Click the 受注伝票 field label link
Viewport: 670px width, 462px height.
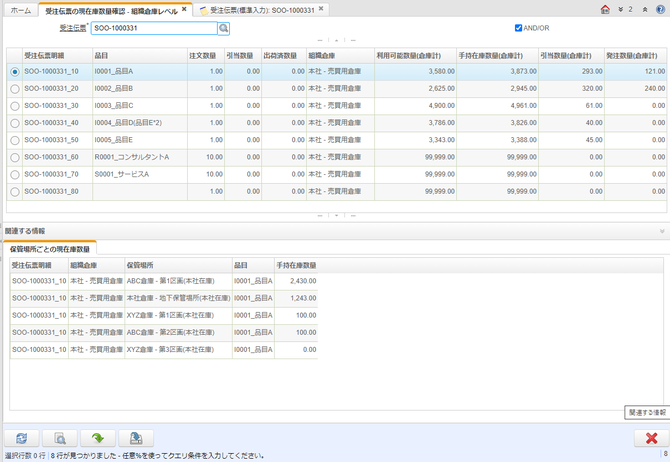73,28
